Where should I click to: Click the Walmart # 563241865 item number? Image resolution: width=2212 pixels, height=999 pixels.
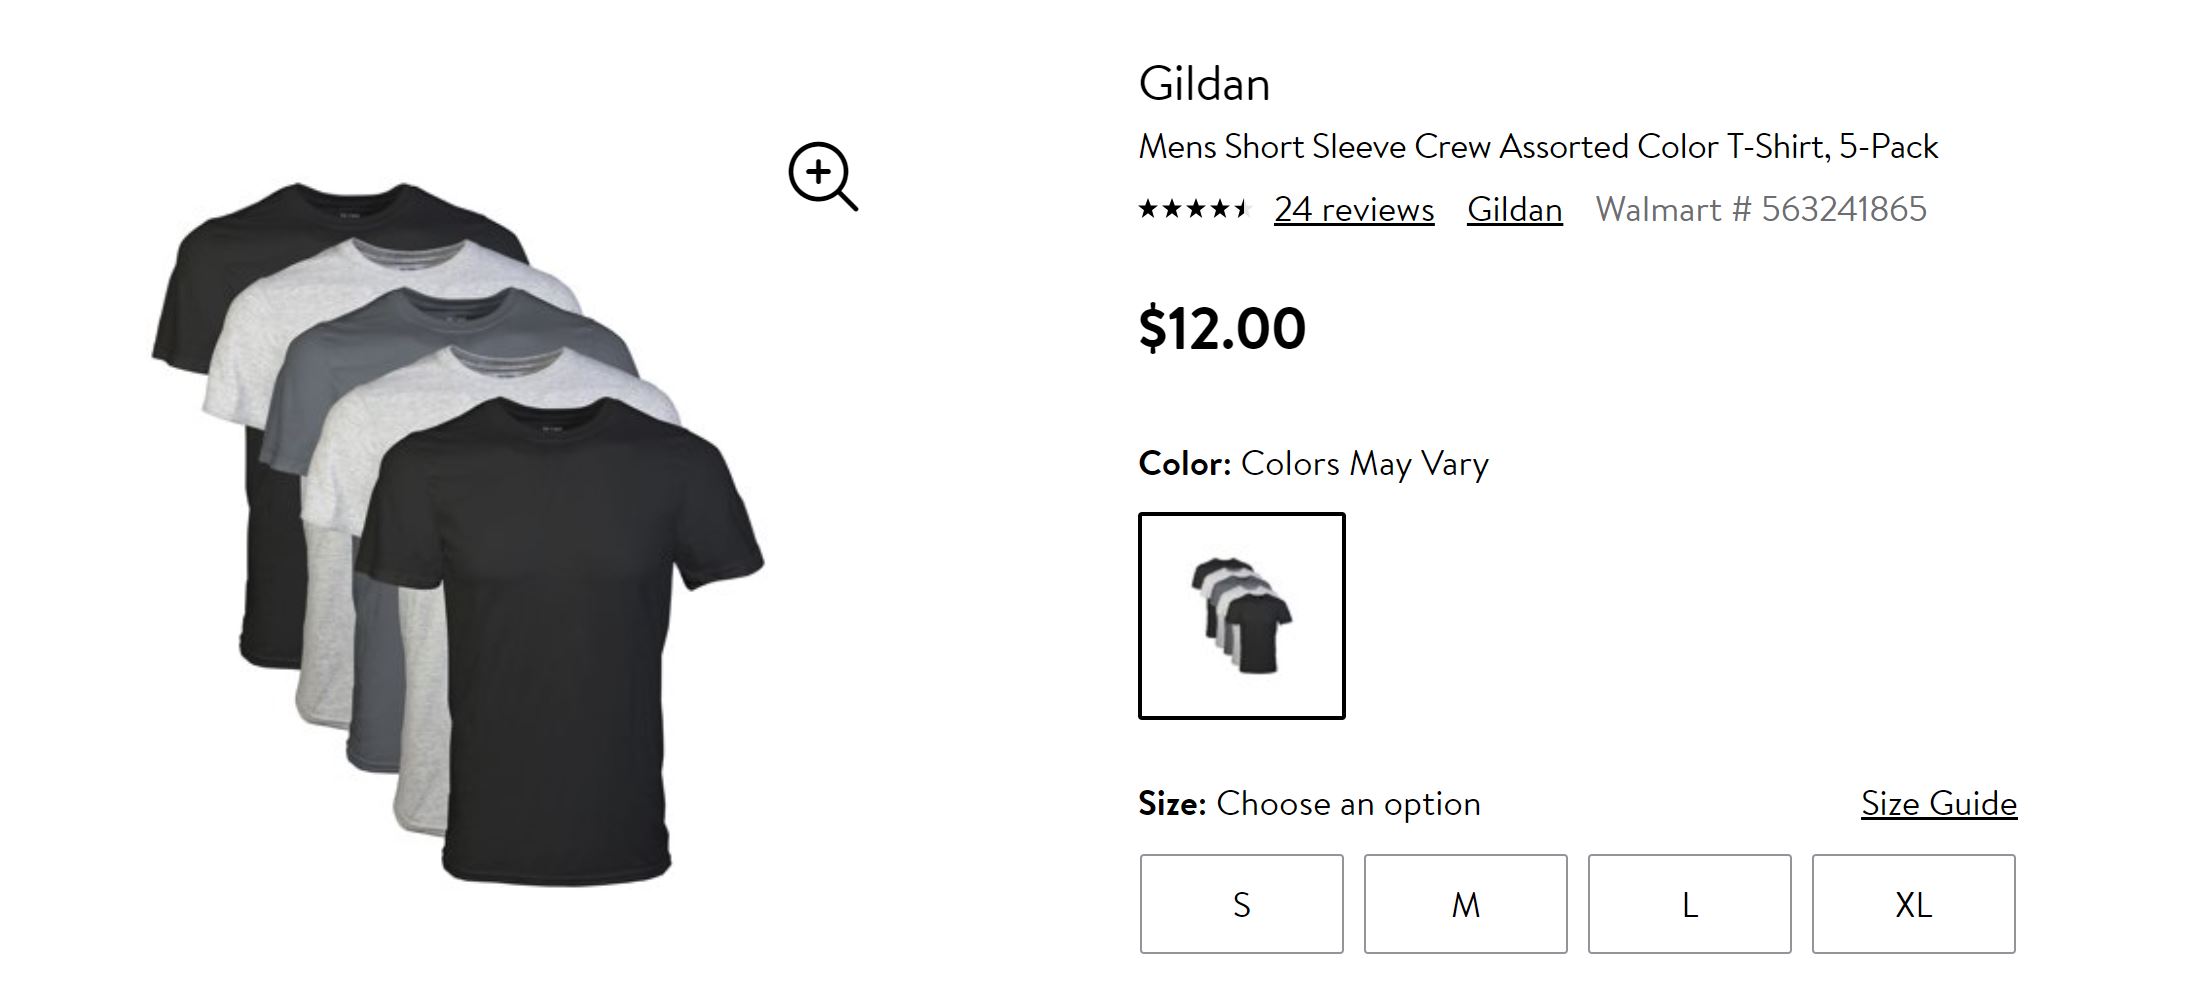pos(1760,209)
